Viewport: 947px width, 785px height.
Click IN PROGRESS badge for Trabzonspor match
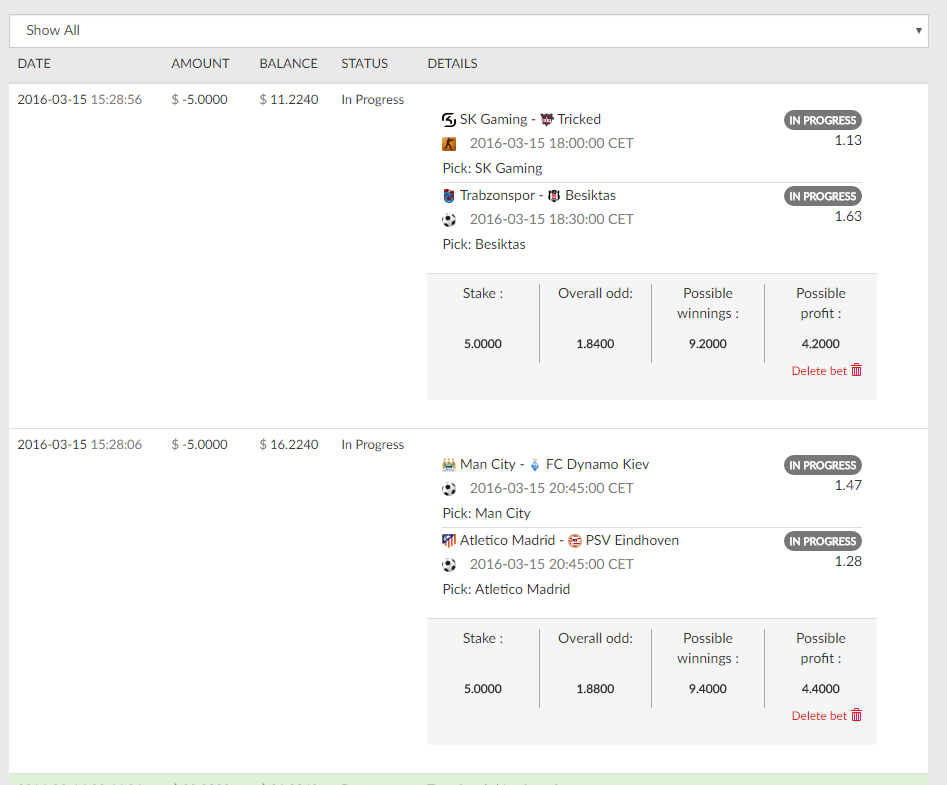click(x=823, y=196)
